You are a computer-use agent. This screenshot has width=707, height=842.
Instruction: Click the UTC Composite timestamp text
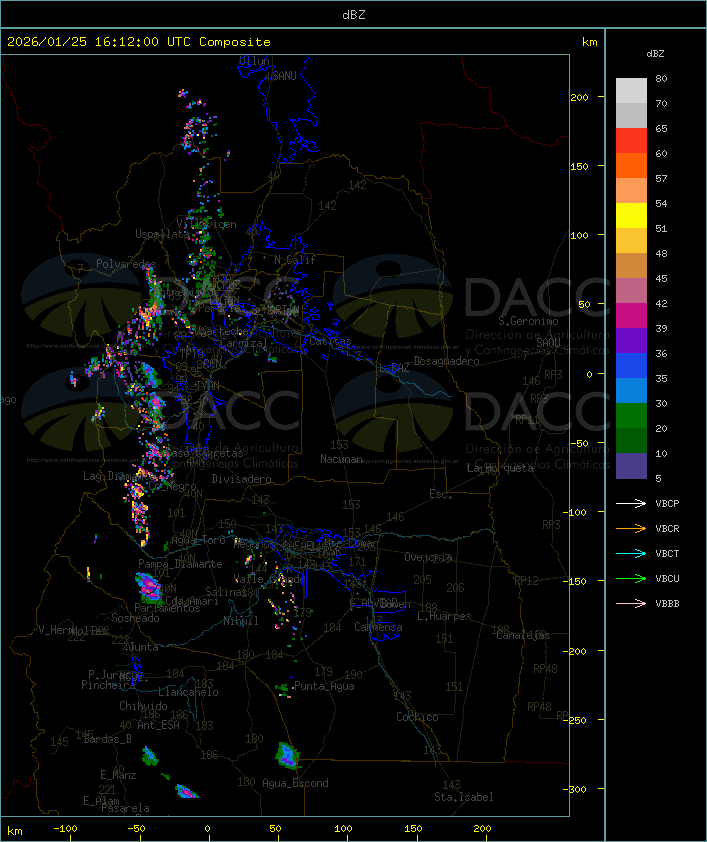pos(138,42)
